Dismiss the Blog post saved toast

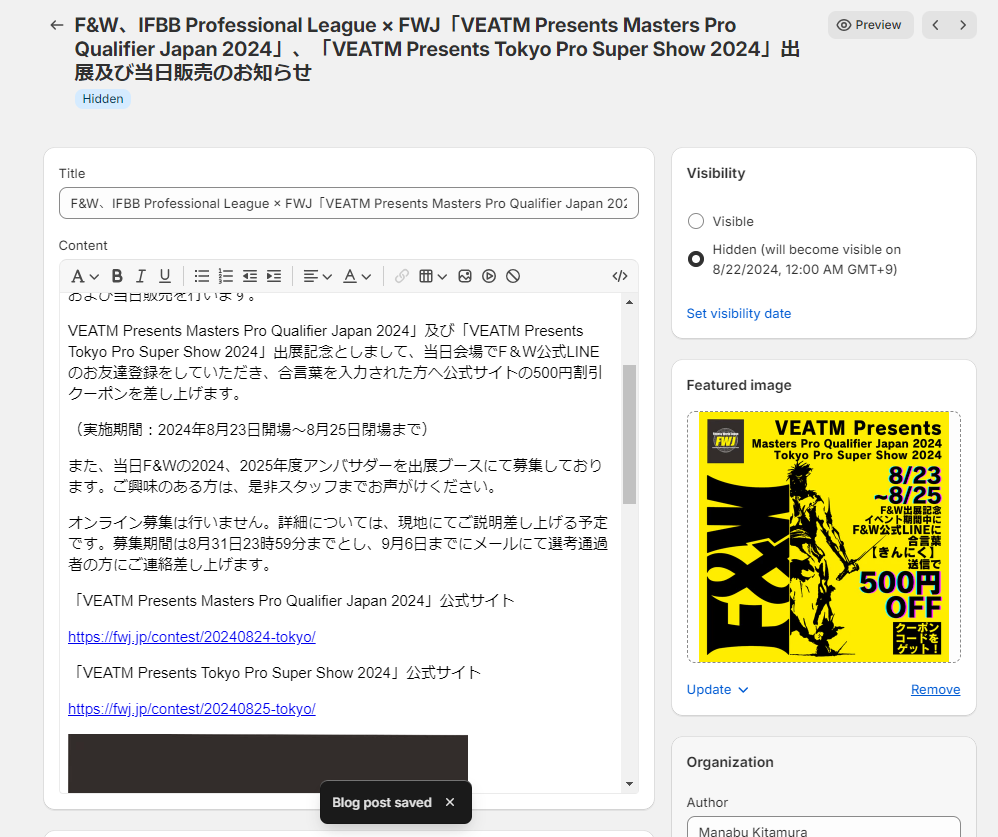pyautogui.click(x=450, y=802)
